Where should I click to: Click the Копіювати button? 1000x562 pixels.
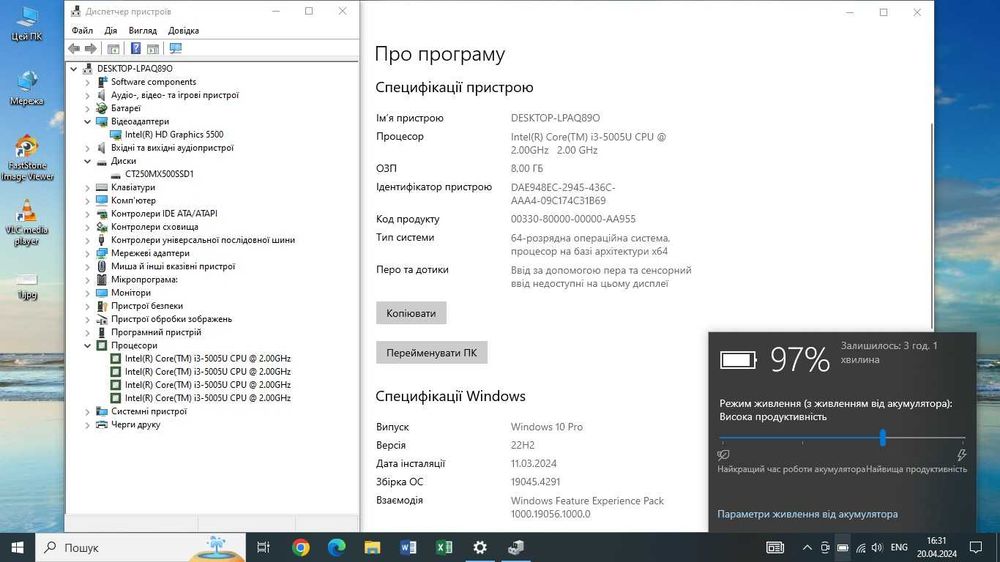click(x=411, y=313)
